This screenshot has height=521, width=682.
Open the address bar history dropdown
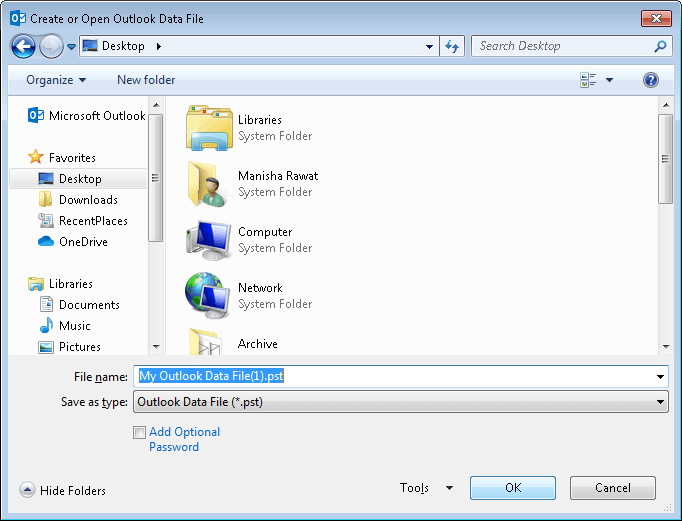(x=429, y=46)
